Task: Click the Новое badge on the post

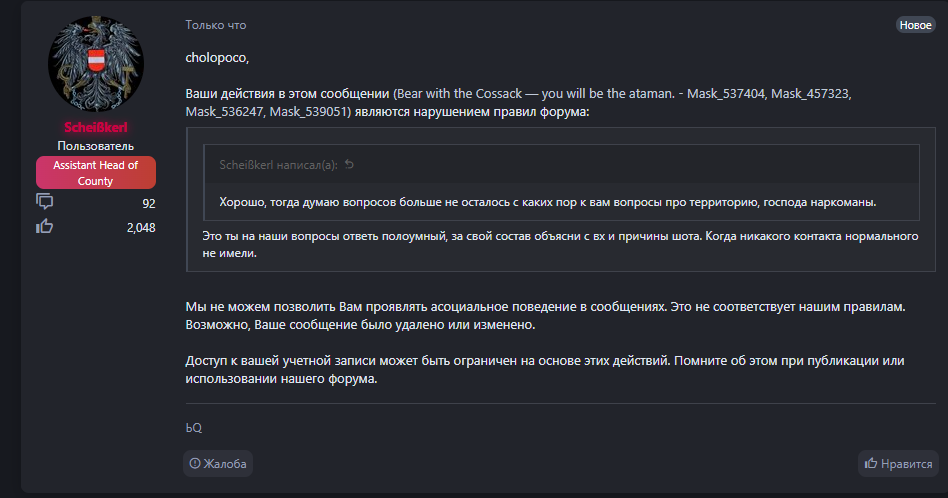Action: 915,25
